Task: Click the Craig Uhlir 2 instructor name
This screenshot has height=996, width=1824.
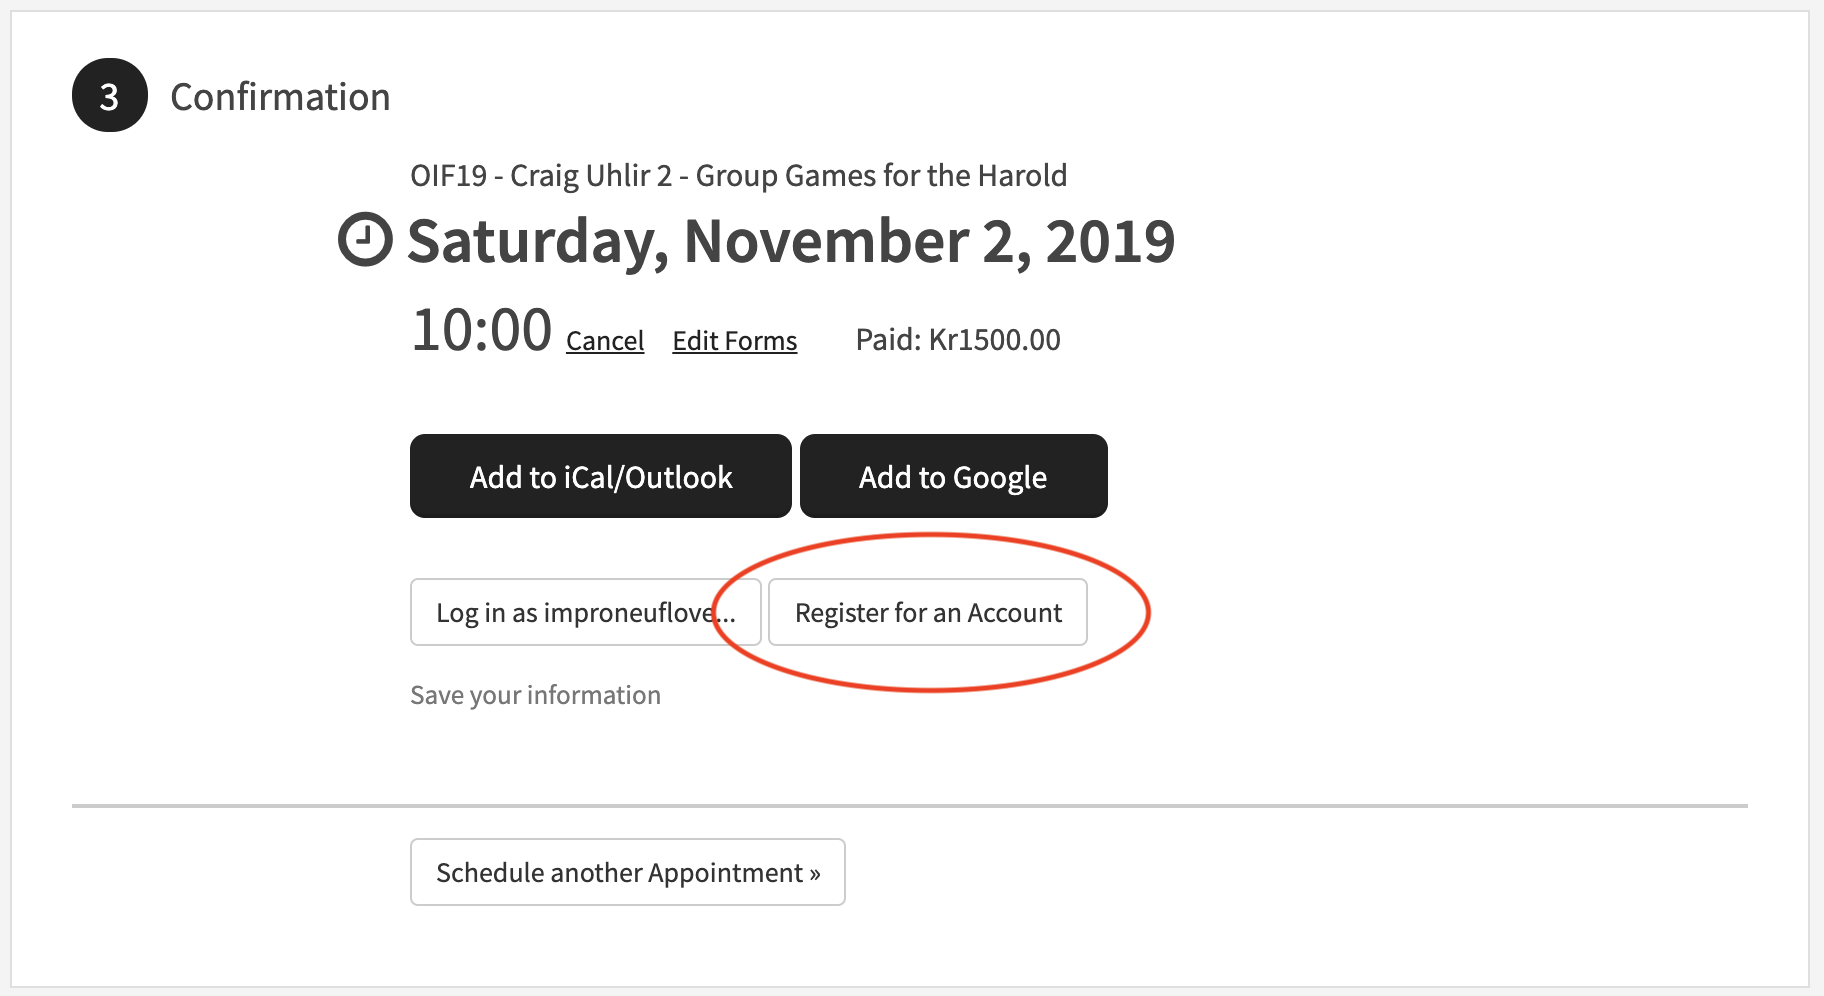Action: (591, 176)
